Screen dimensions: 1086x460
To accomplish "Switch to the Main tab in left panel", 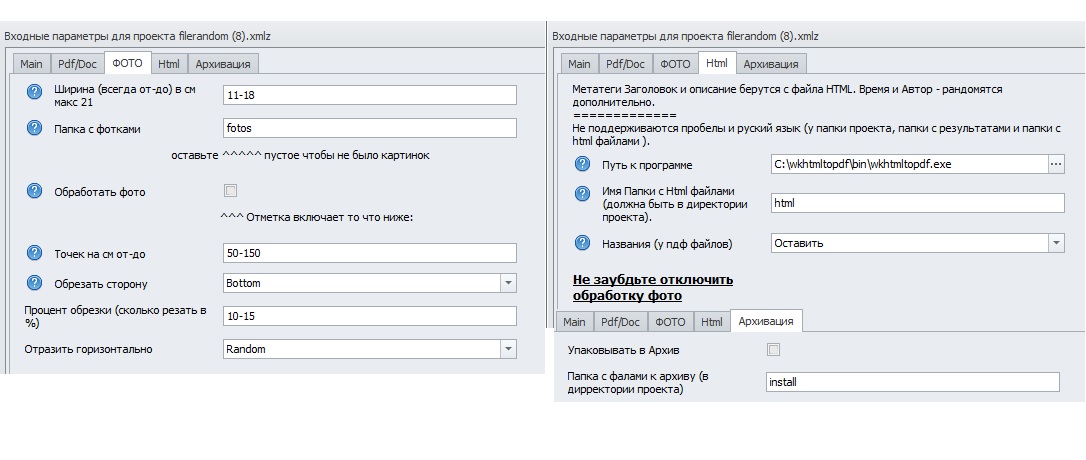I will [x=31, y=63].
